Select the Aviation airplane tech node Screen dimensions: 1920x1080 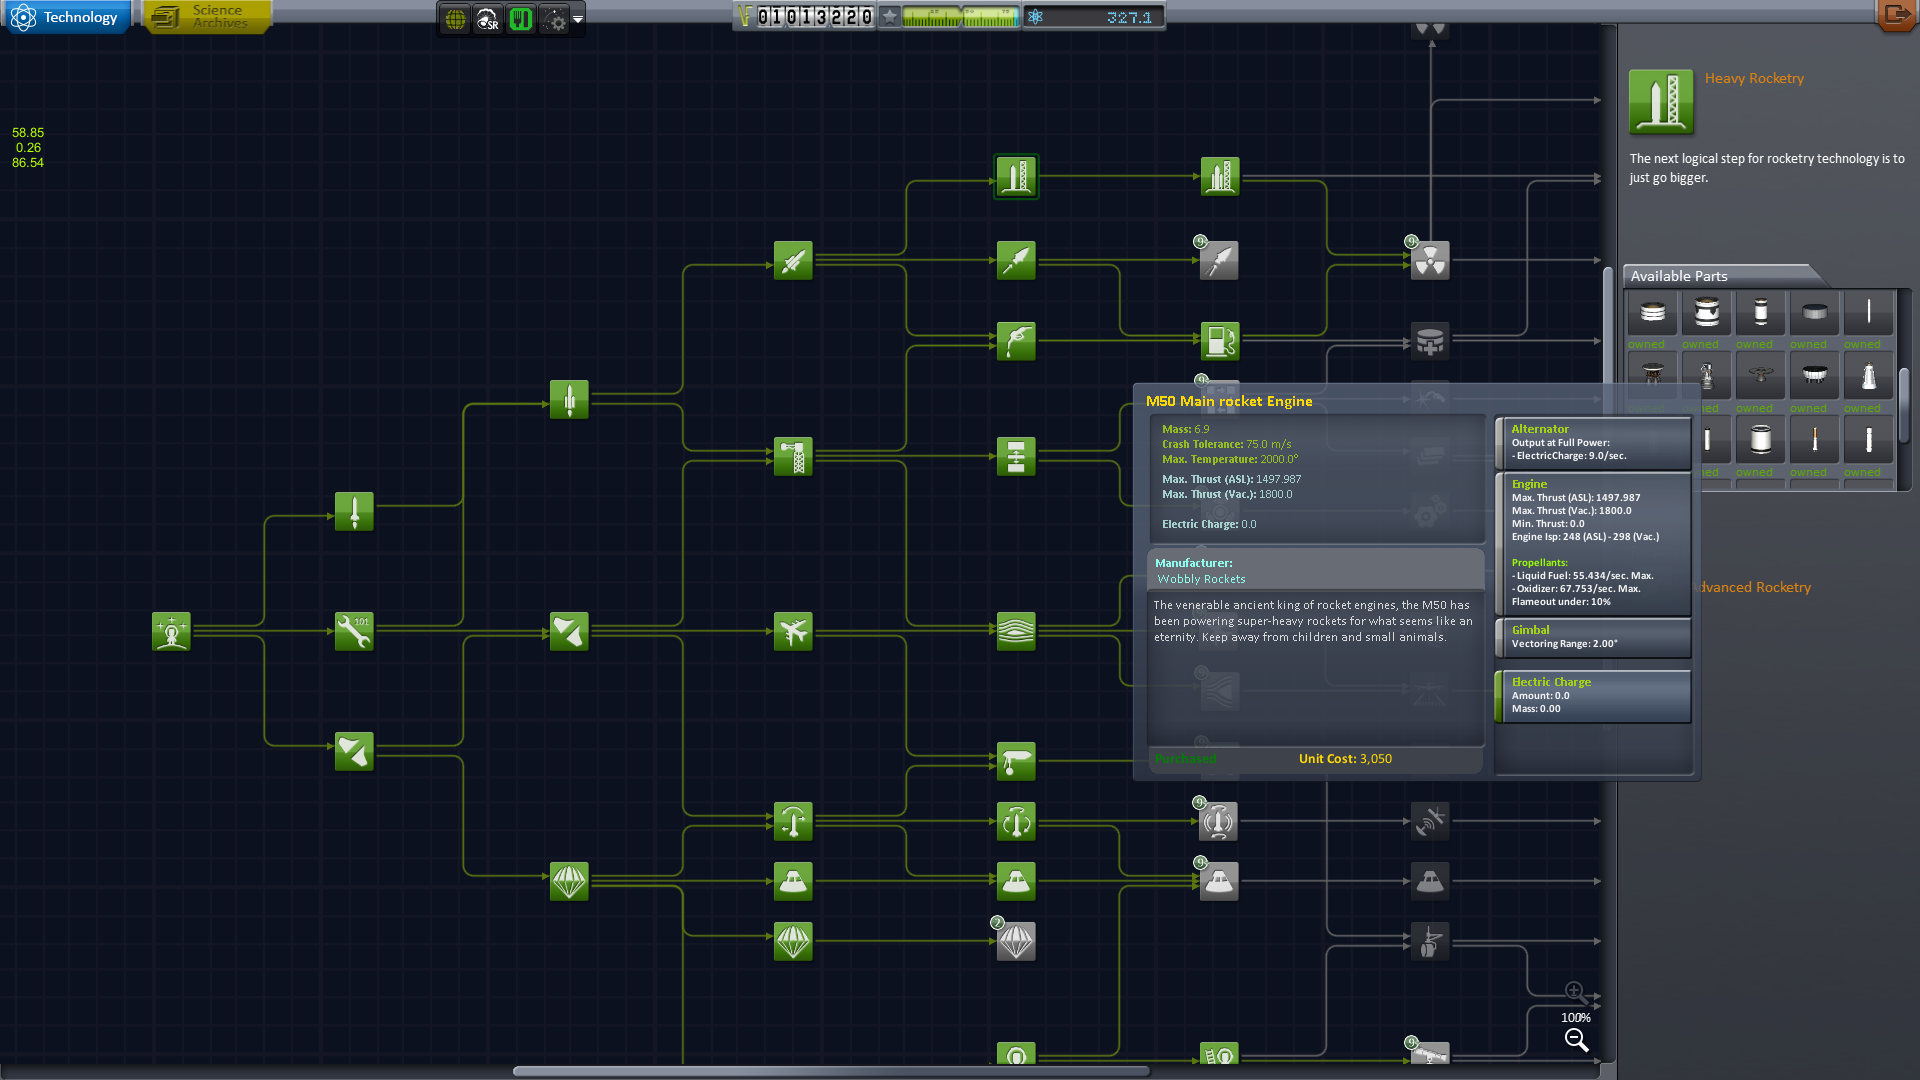tap(793, 632)
